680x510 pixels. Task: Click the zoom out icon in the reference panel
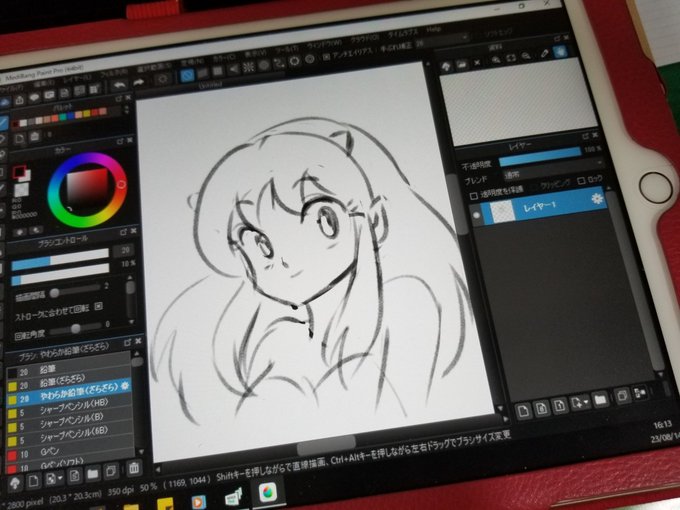(x=526, y=56)
